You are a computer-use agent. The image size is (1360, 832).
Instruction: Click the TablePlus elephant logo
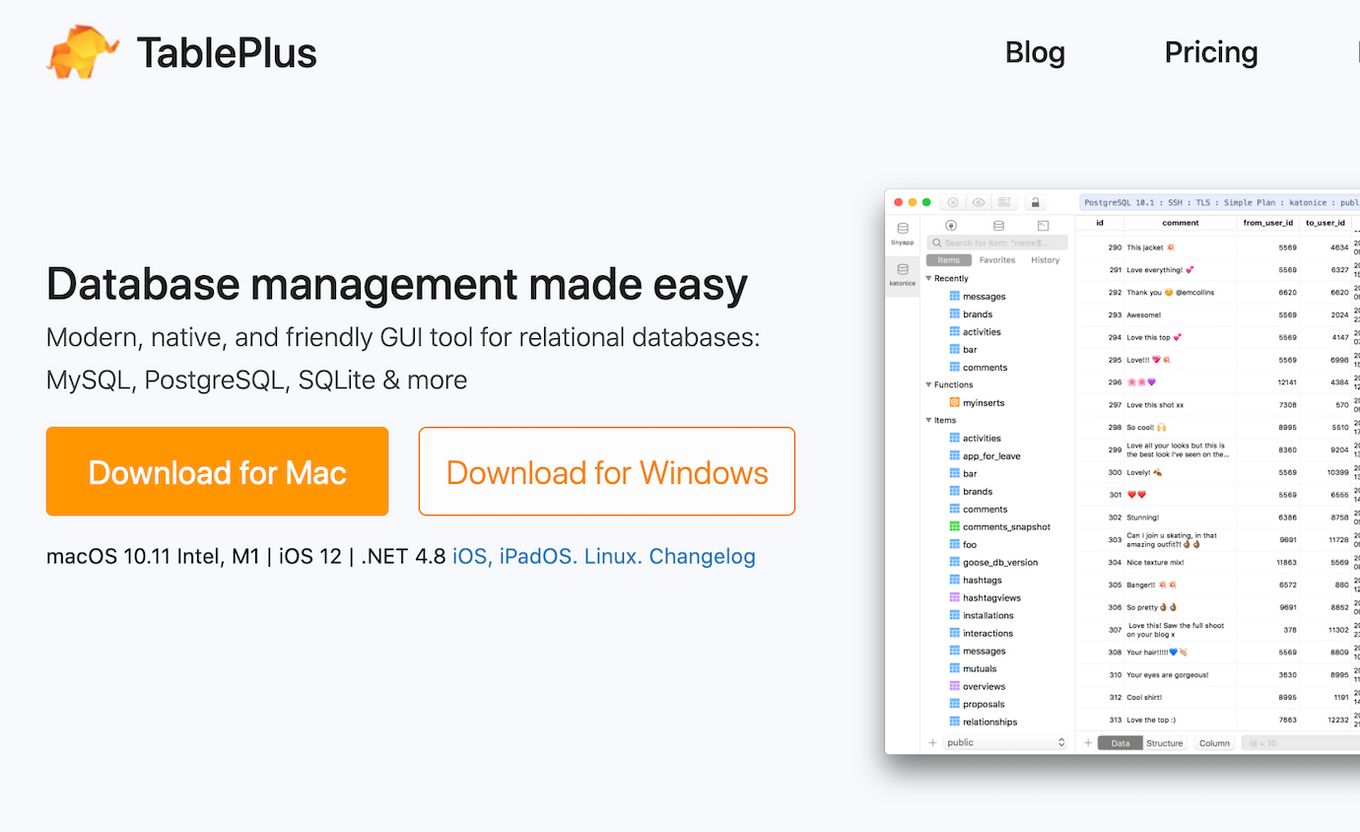coord(78,51)
